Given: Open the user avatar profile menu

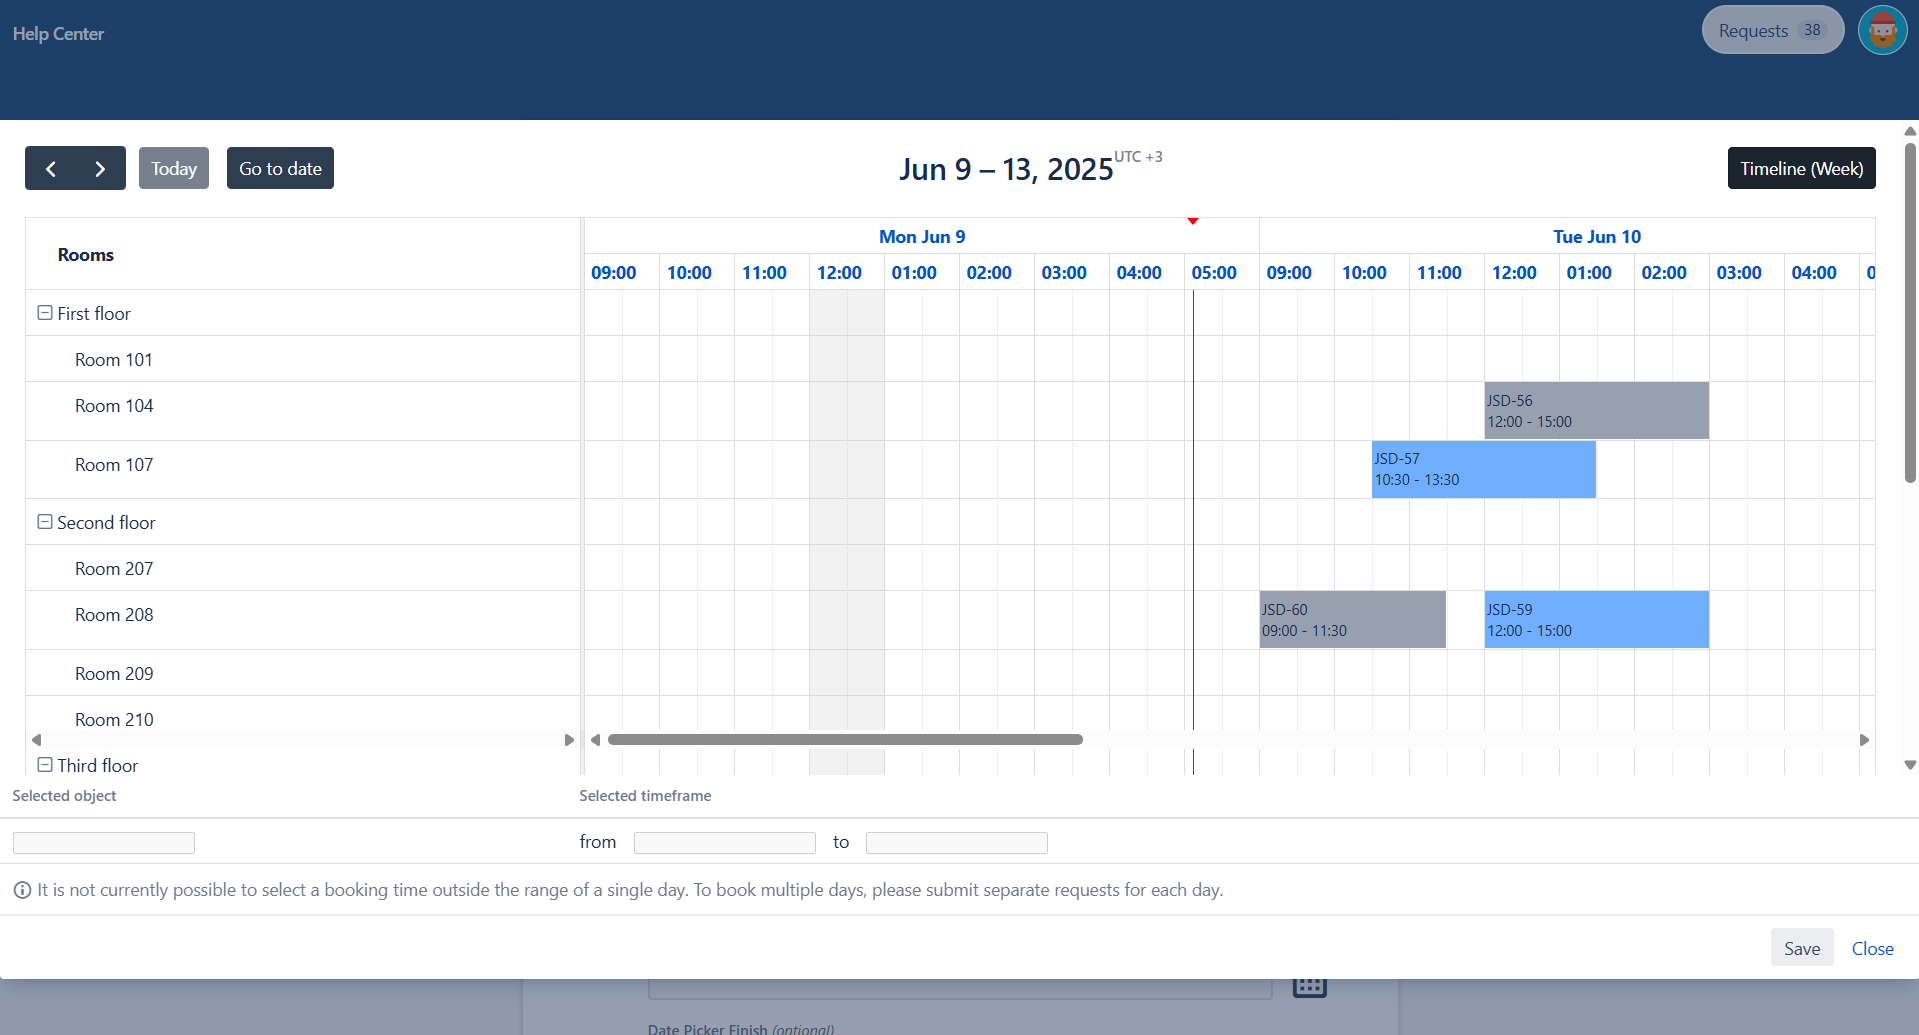Looking at the screenshot, I should pyautogui.click(x=1882, y=31).
